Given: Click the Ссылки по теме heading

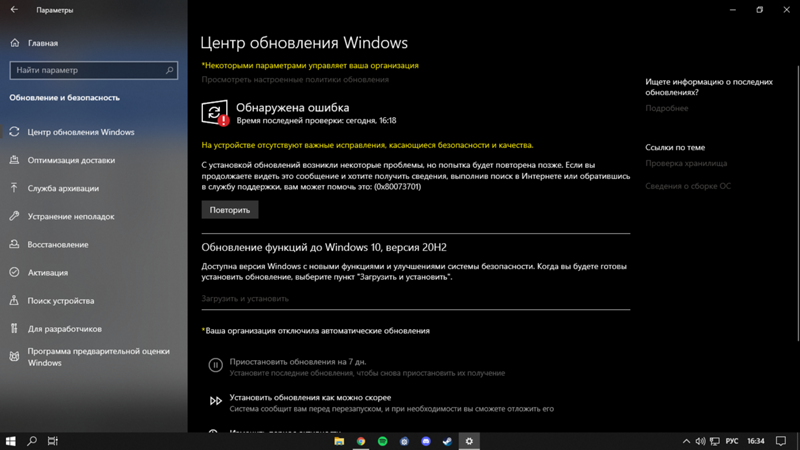Looking at the screenshot, I should click(675, 147).
